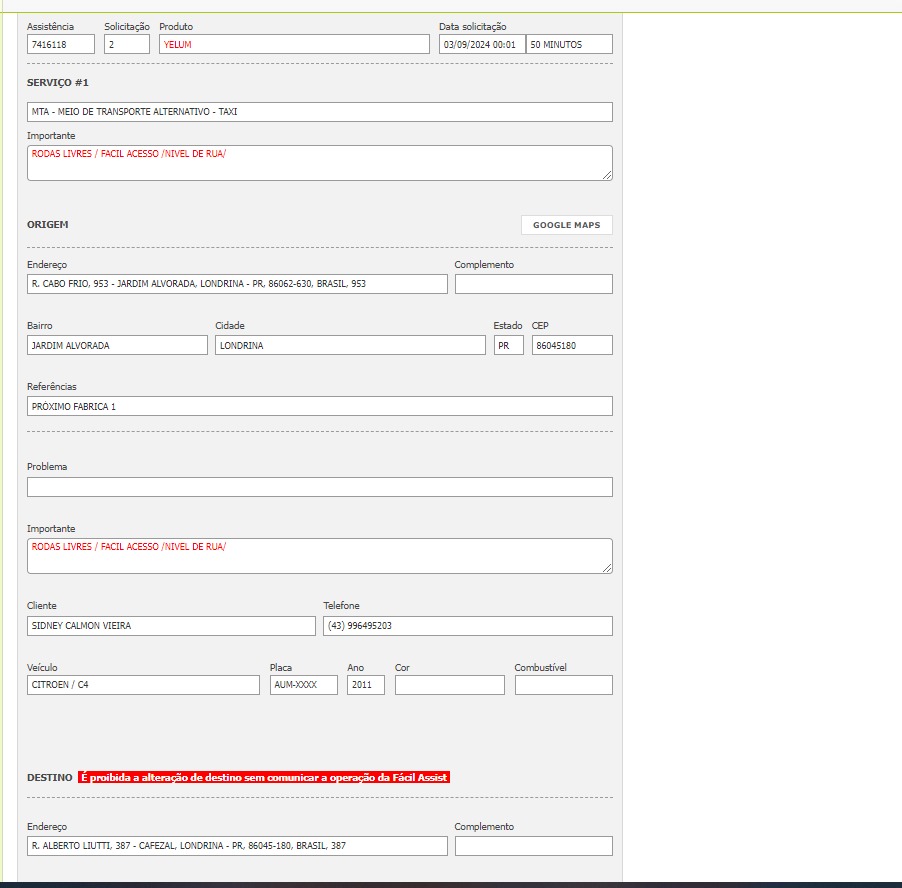The image size is (902, 888).
Task: Click the origin Endereço field with R. Cabo Frio
Action: click(237, 284)
